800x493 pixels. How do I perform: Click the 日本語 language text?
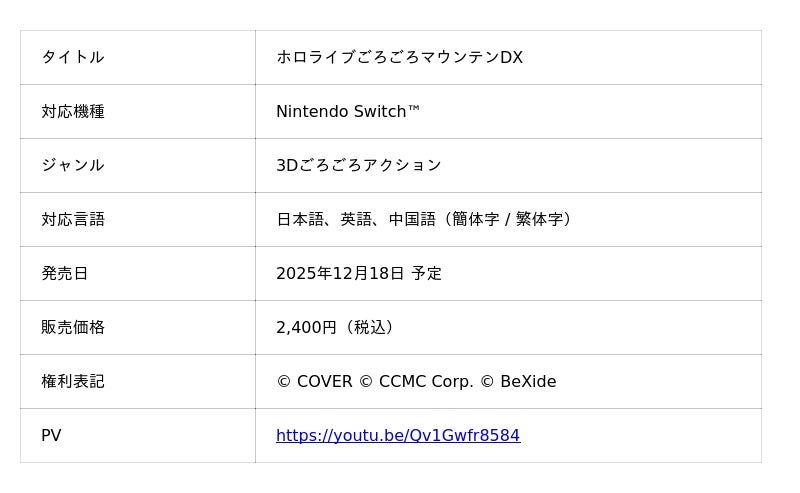(300, 220)
